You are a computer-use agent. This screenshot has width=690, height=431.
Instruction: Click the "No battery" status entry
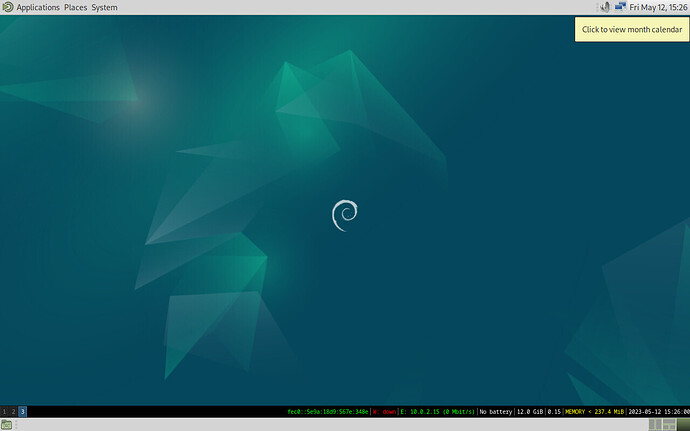495,412
